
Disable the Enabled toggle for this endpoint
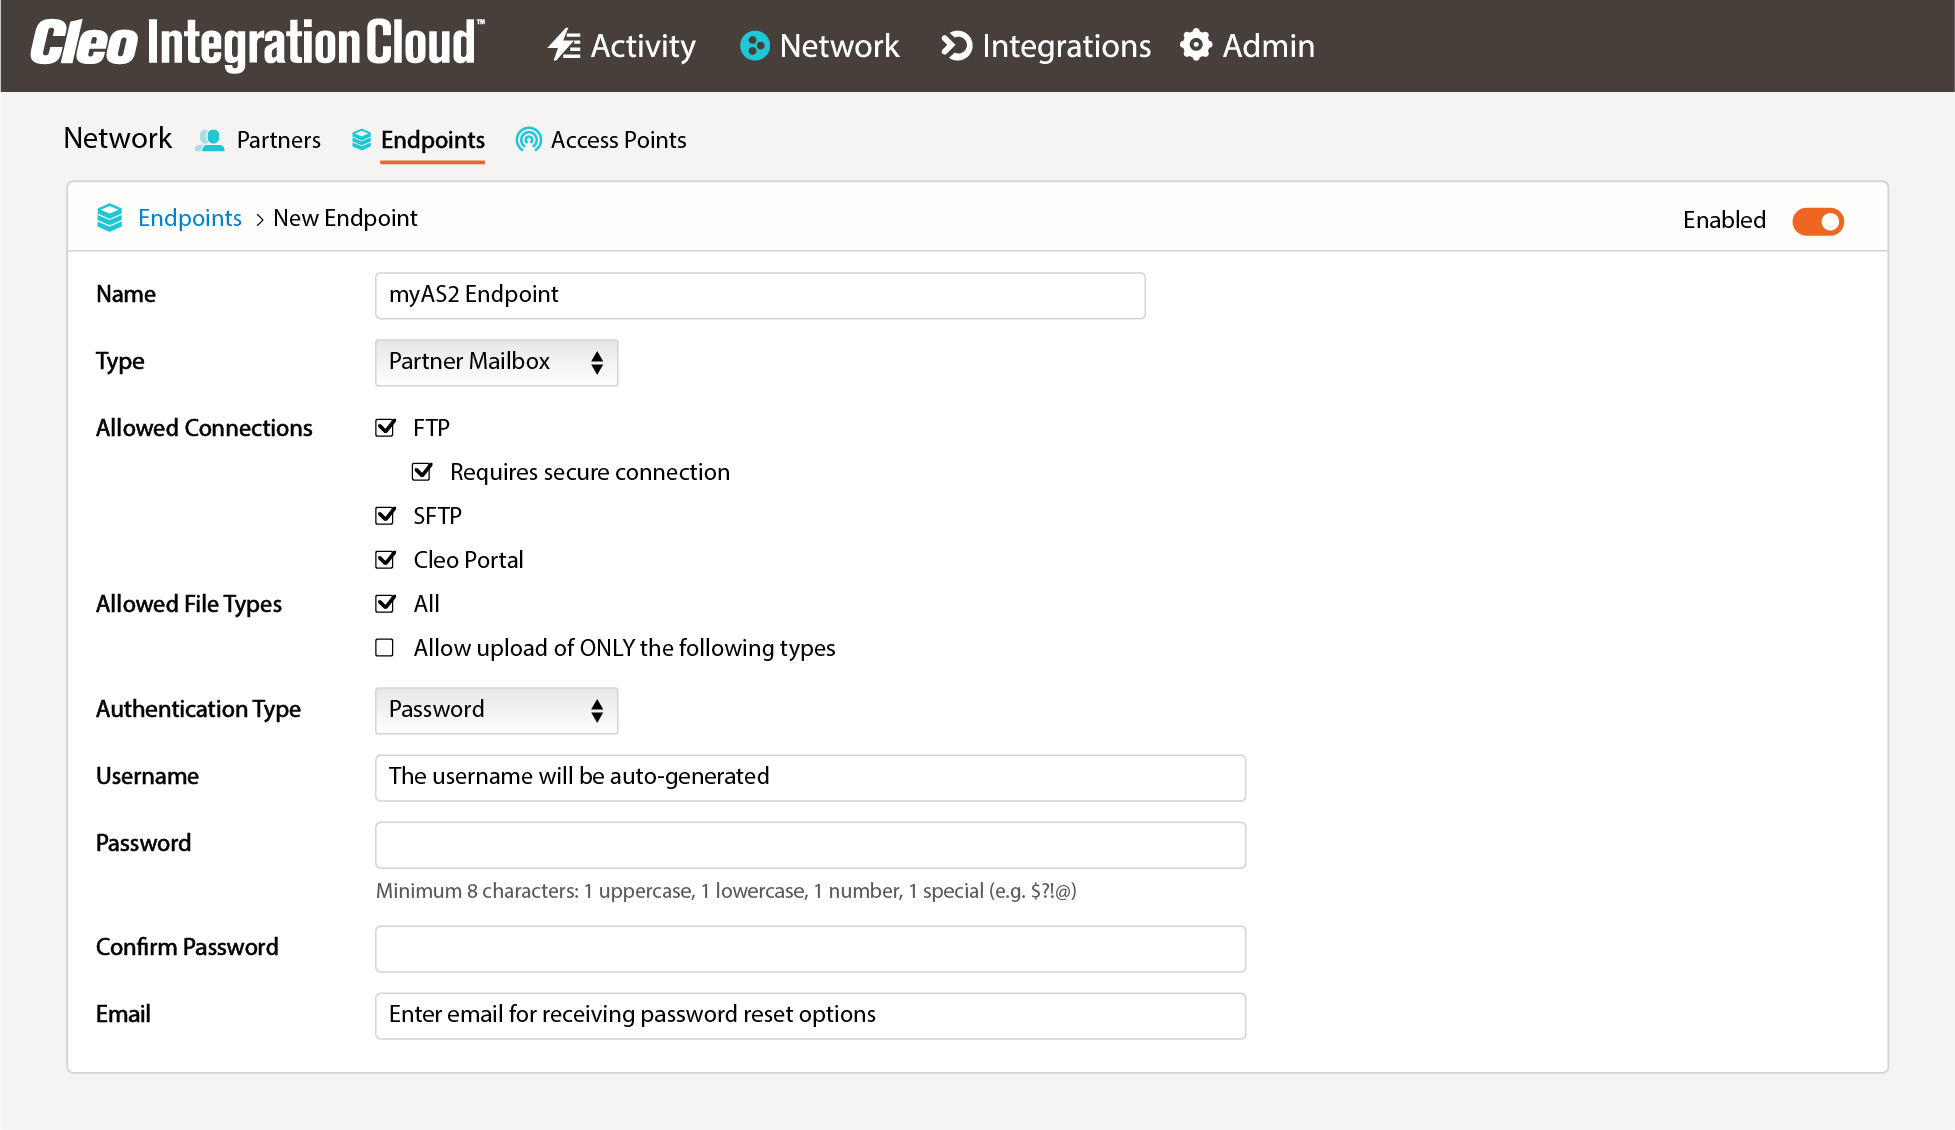click(x=1818, y=222)
